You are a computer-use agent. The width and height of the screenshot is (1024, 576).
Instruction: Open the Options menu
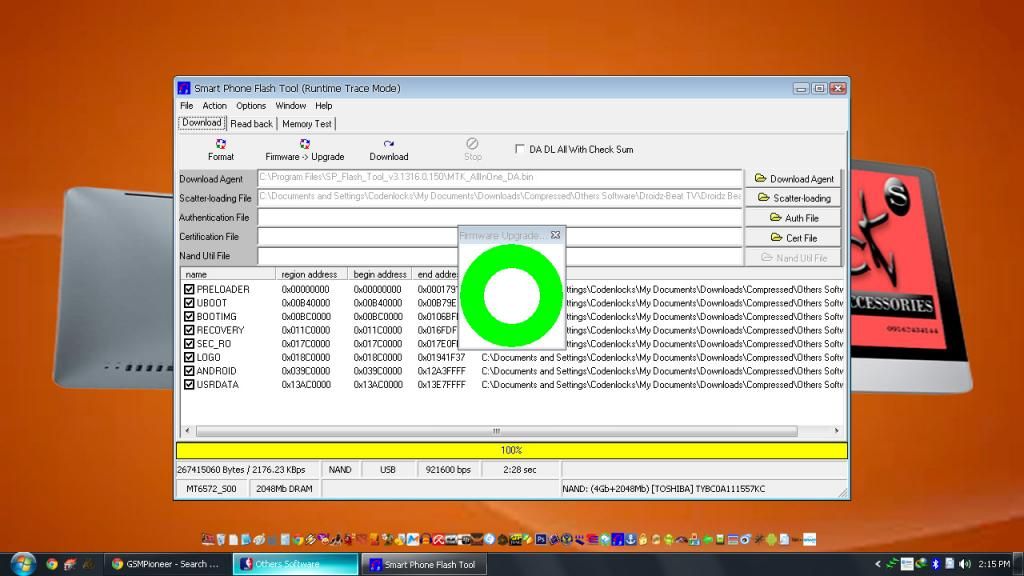(251, 105)
